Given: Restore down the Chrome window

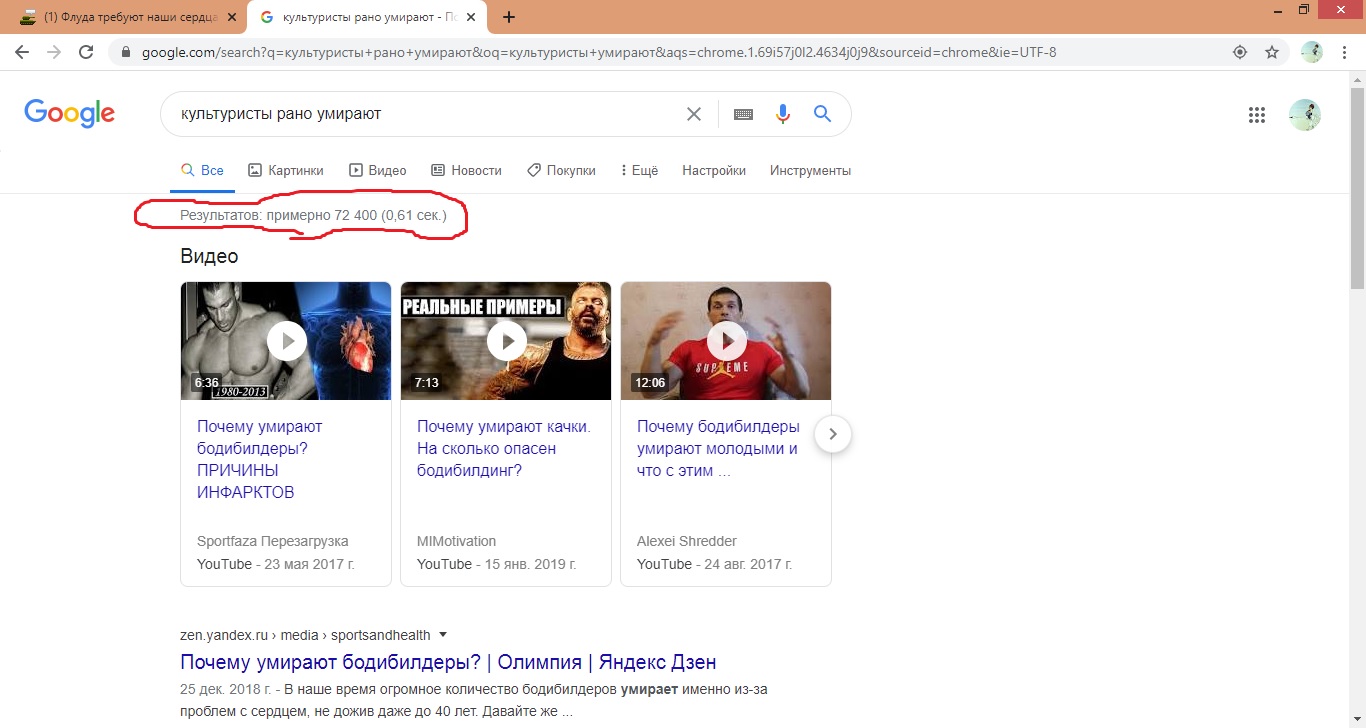Looking at the screenshot, I should (x=1304, y=10).
